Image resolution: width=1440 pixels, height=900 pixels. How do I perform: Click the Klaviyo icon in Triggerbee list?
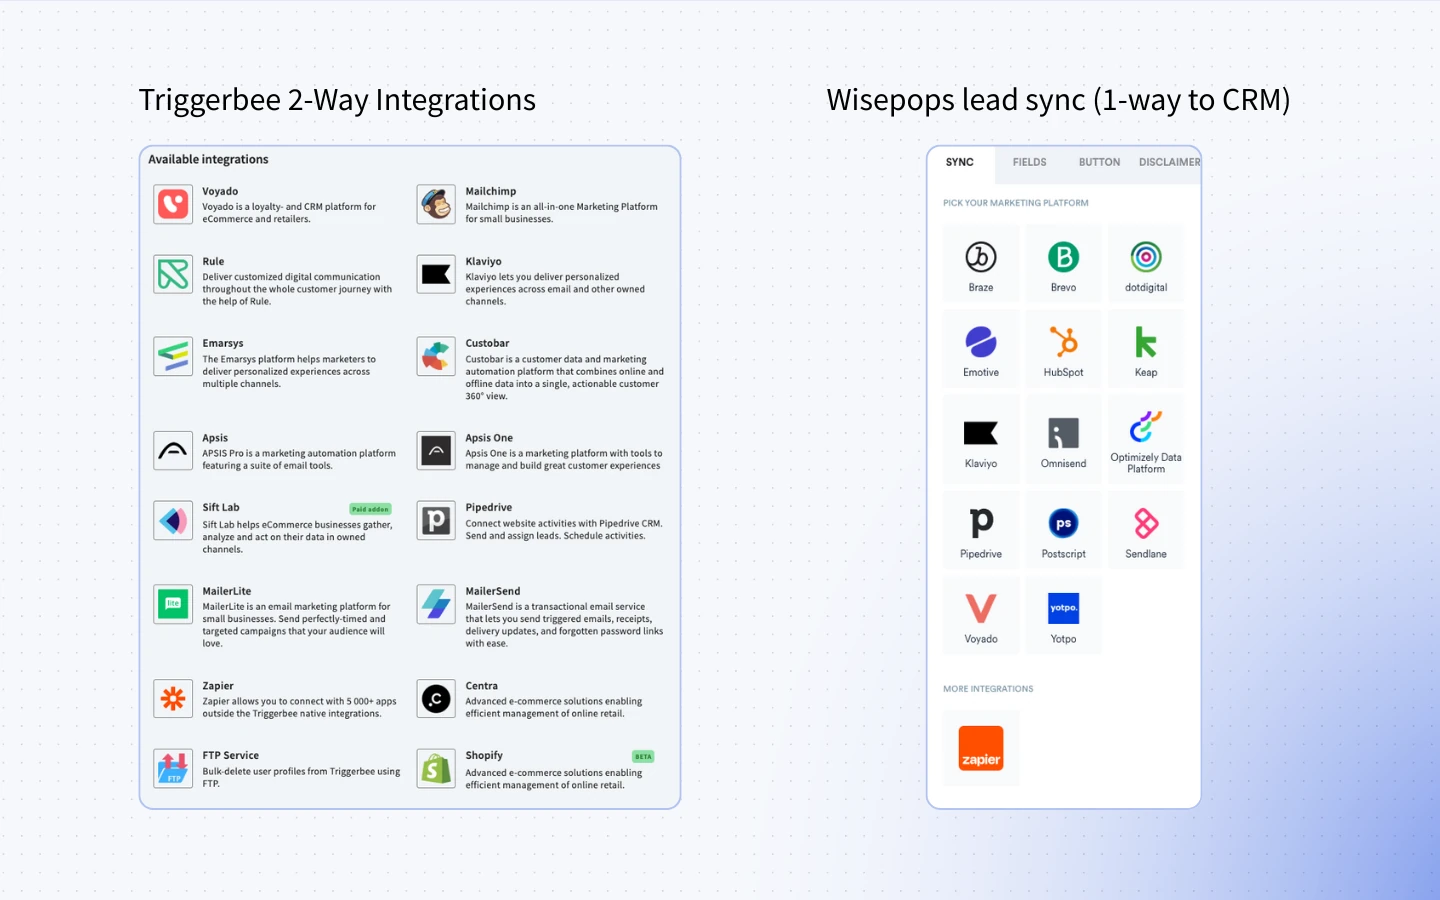point(436,274)
